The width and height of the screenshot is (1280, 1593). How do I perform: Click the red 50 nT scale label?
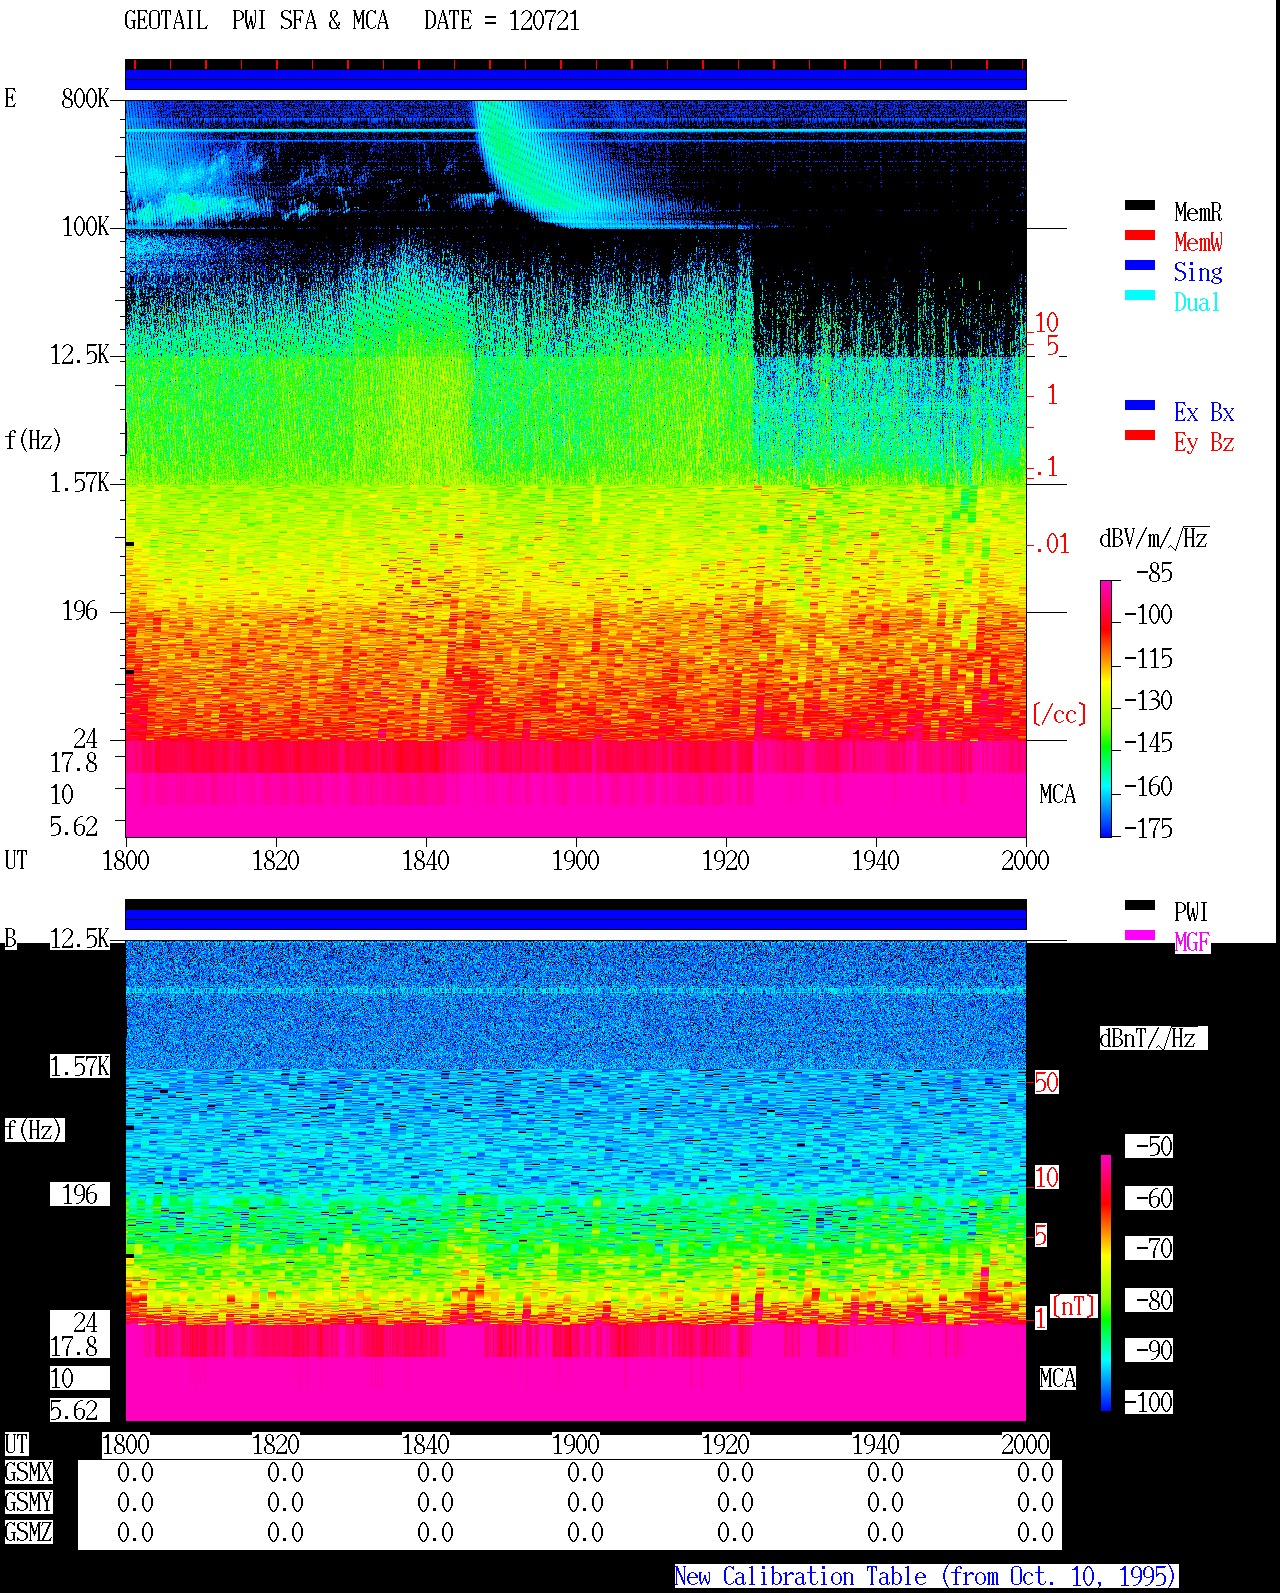click(x=1046, y=1082)
